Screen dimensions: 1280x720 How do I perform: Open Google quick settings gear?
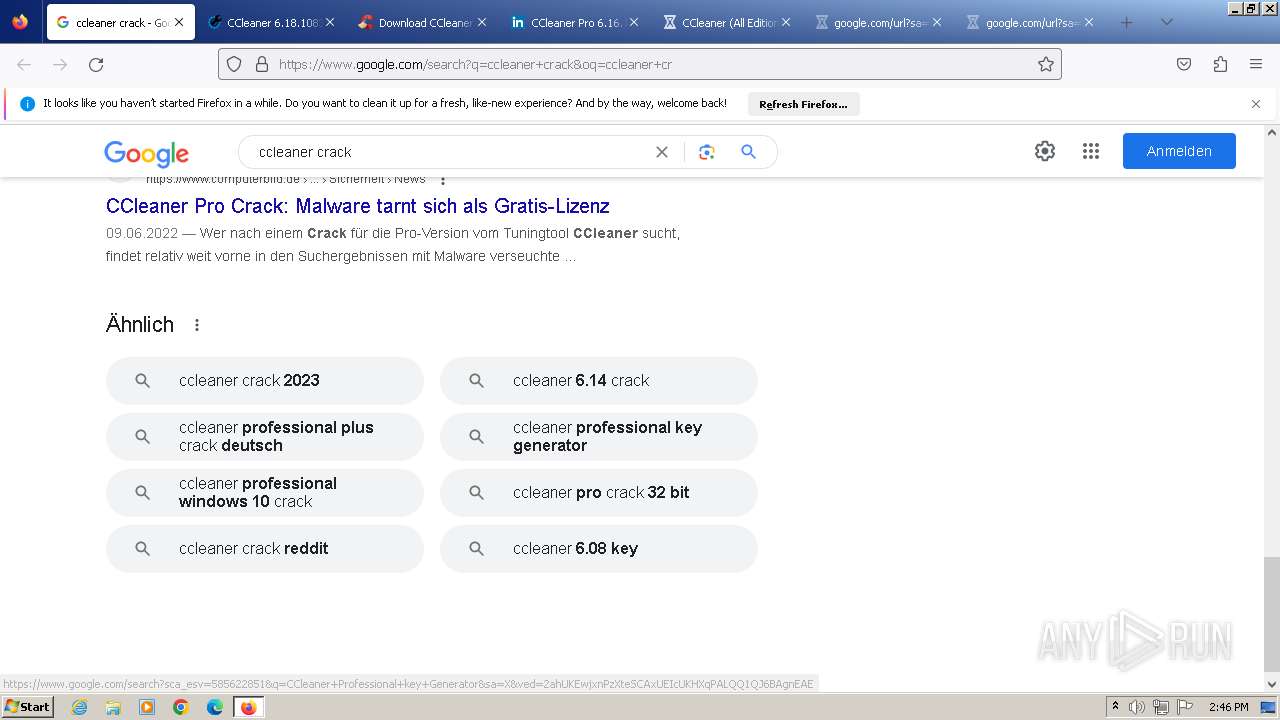(1045, 151)
